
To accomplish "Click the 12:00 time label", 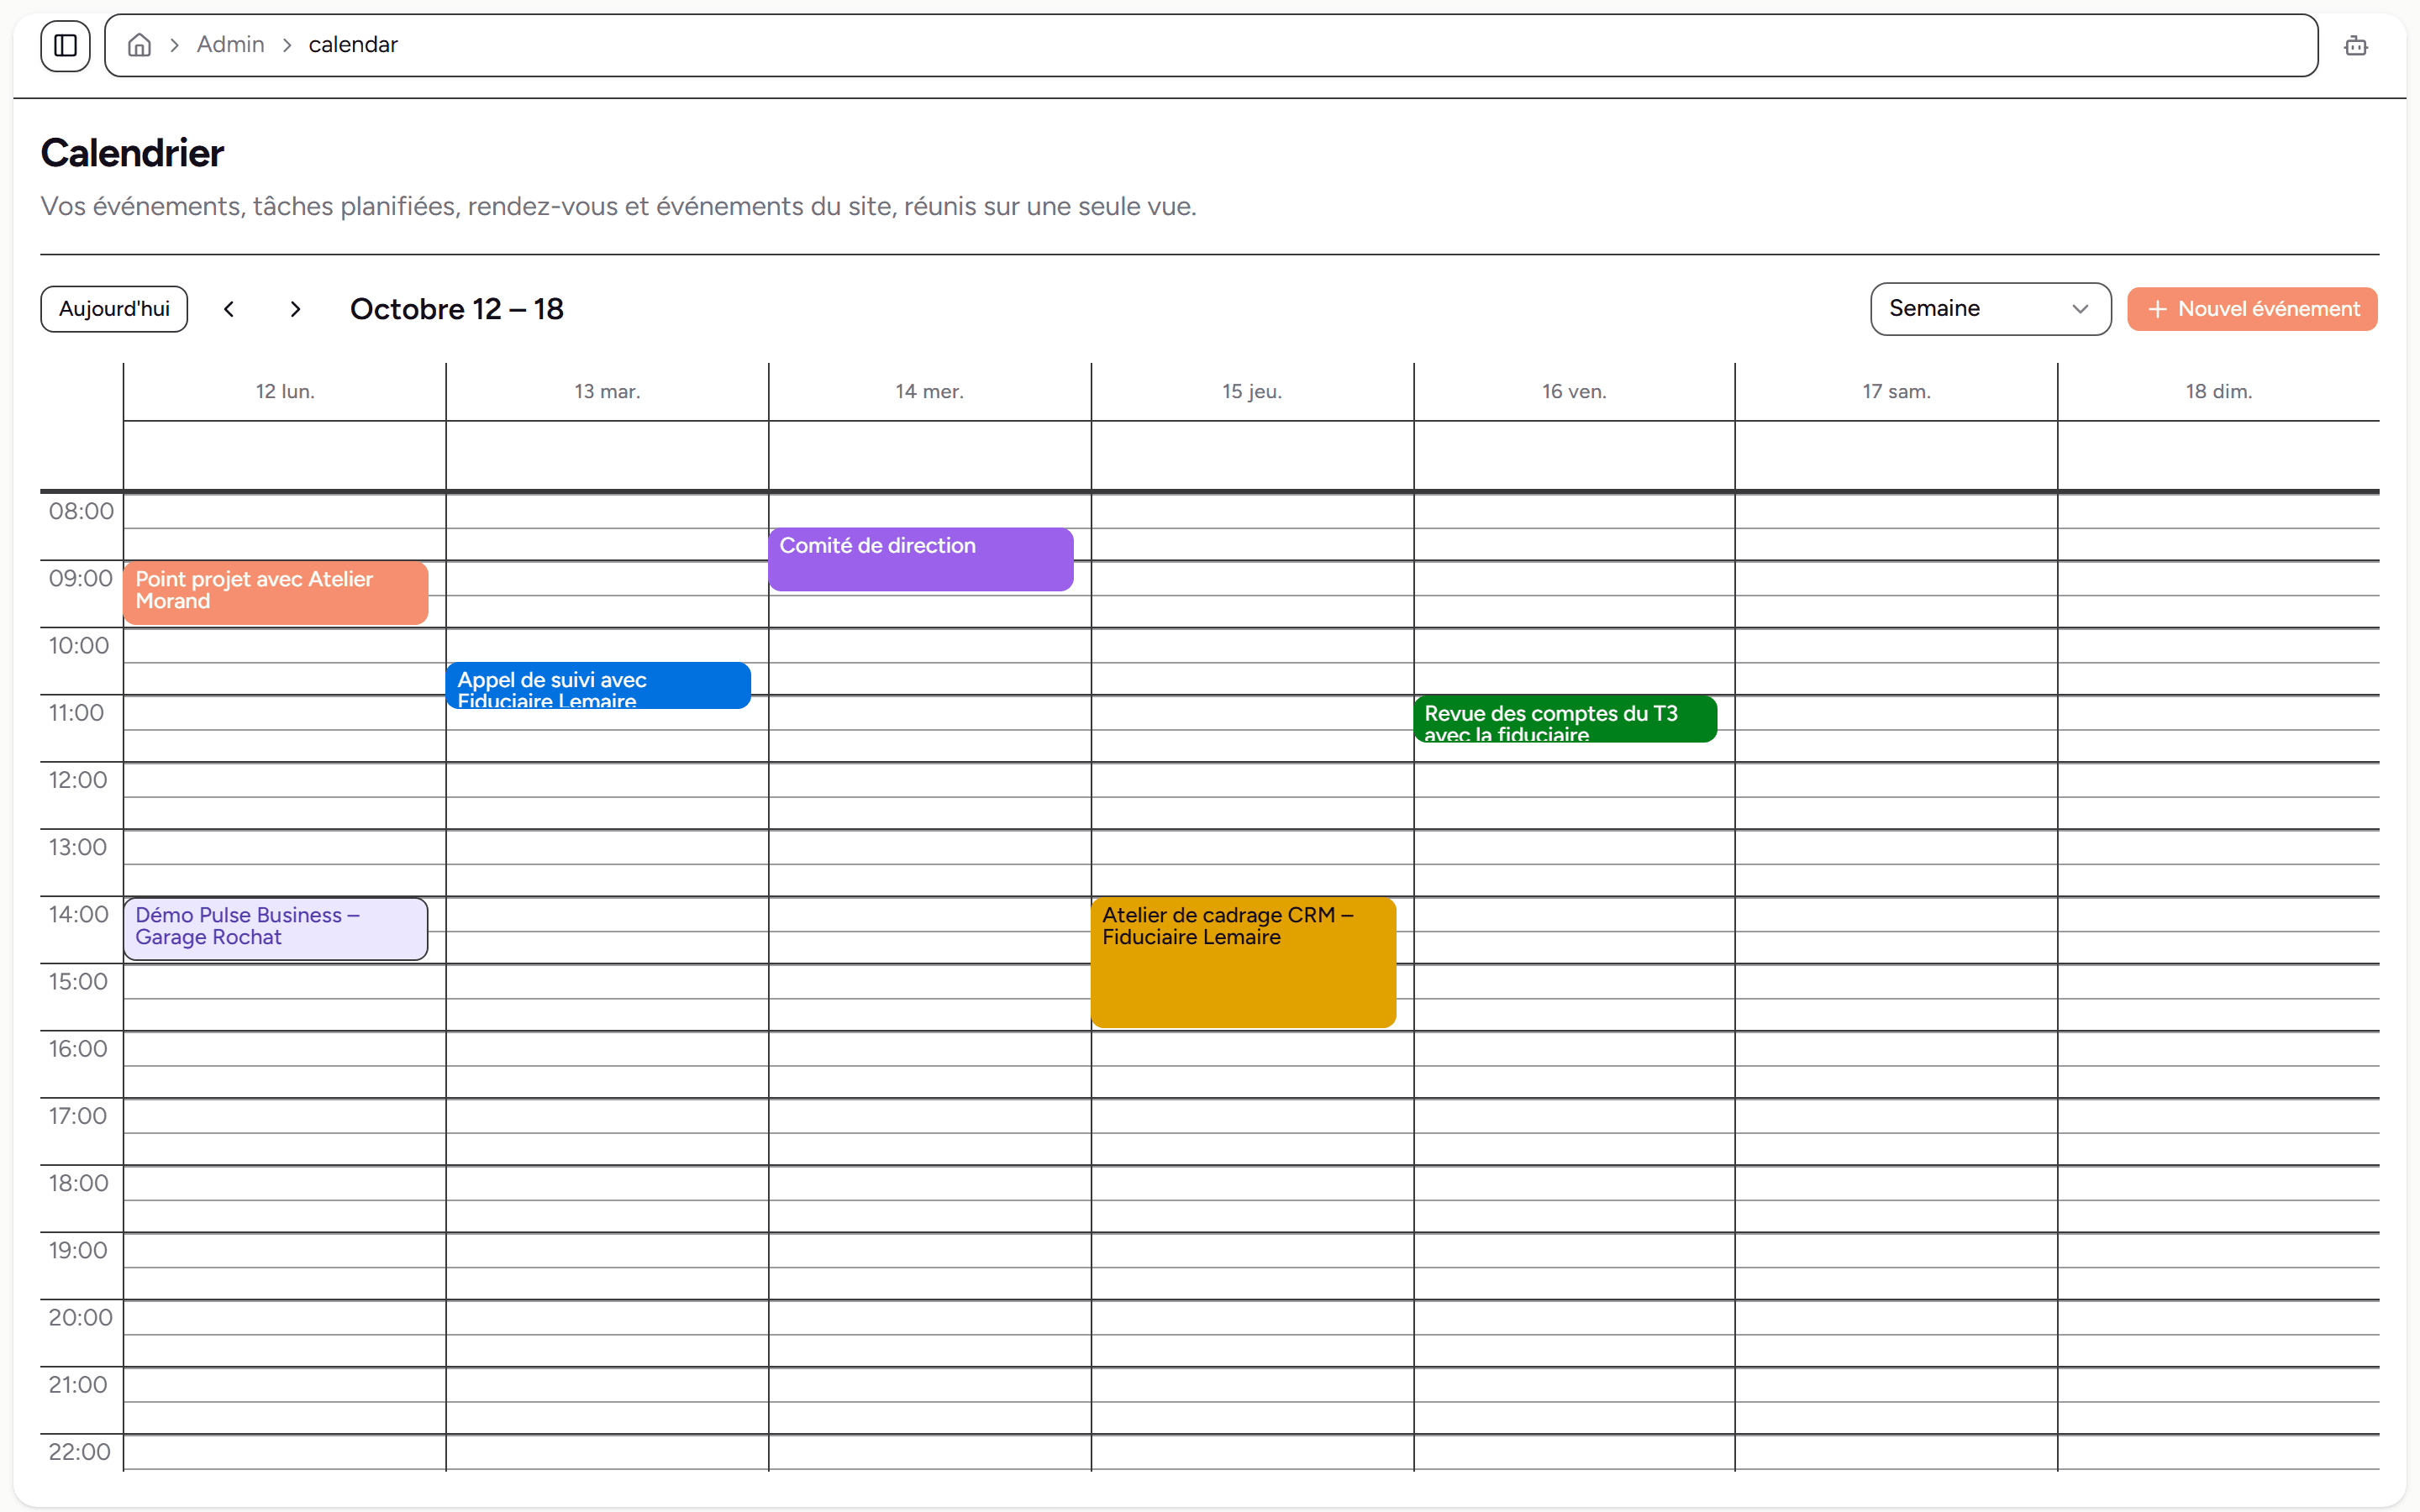I will (x=78, y=780).
